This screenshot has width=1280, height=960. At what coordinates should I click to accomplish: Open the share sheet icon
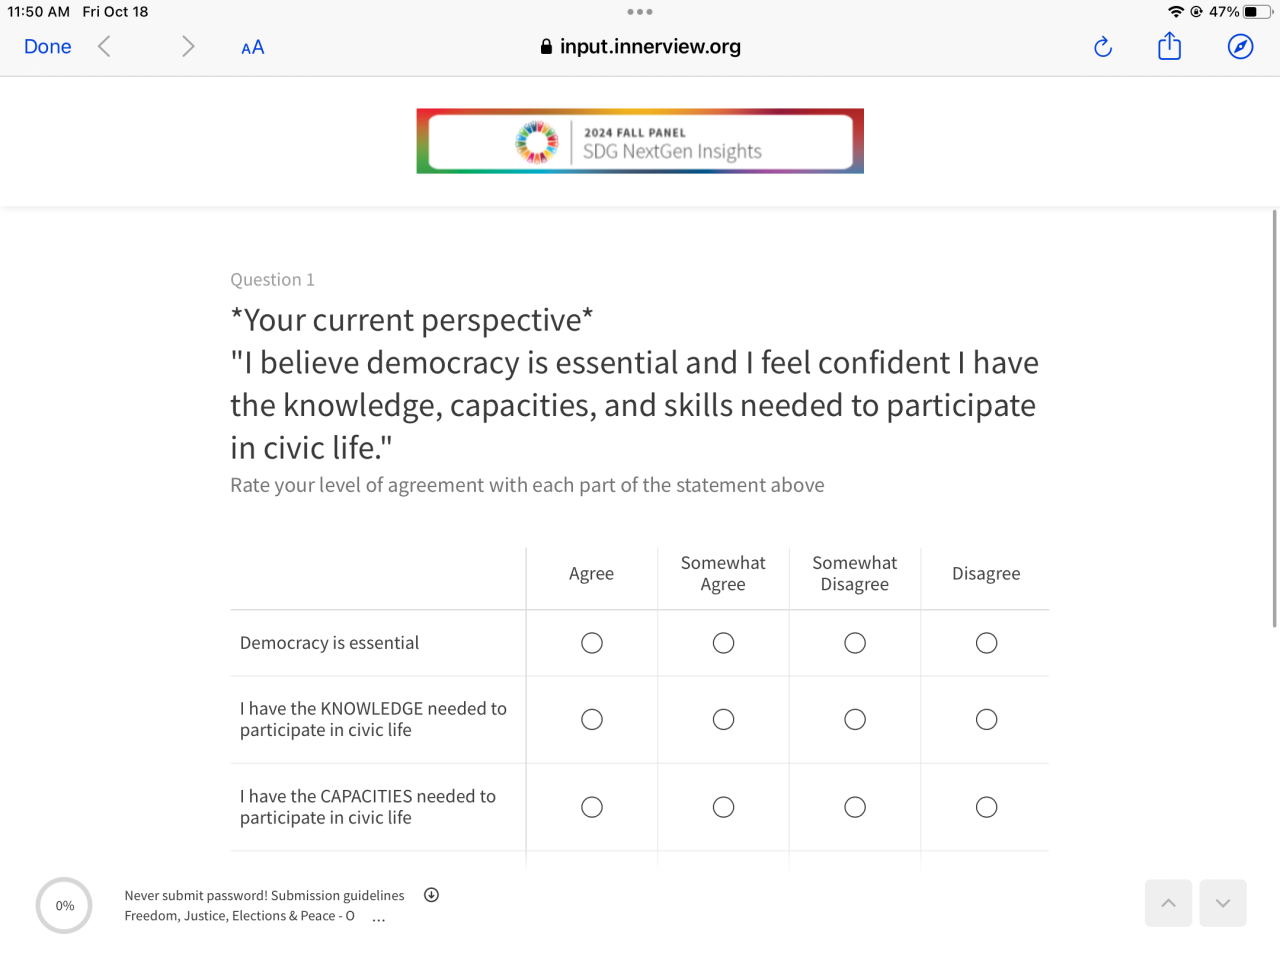point(1169,47)
